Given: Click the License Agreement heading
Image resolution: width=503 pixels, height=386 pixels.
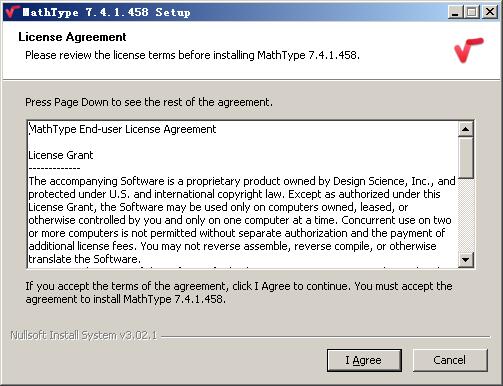Looking at the screenshot, I should (72, 37).
